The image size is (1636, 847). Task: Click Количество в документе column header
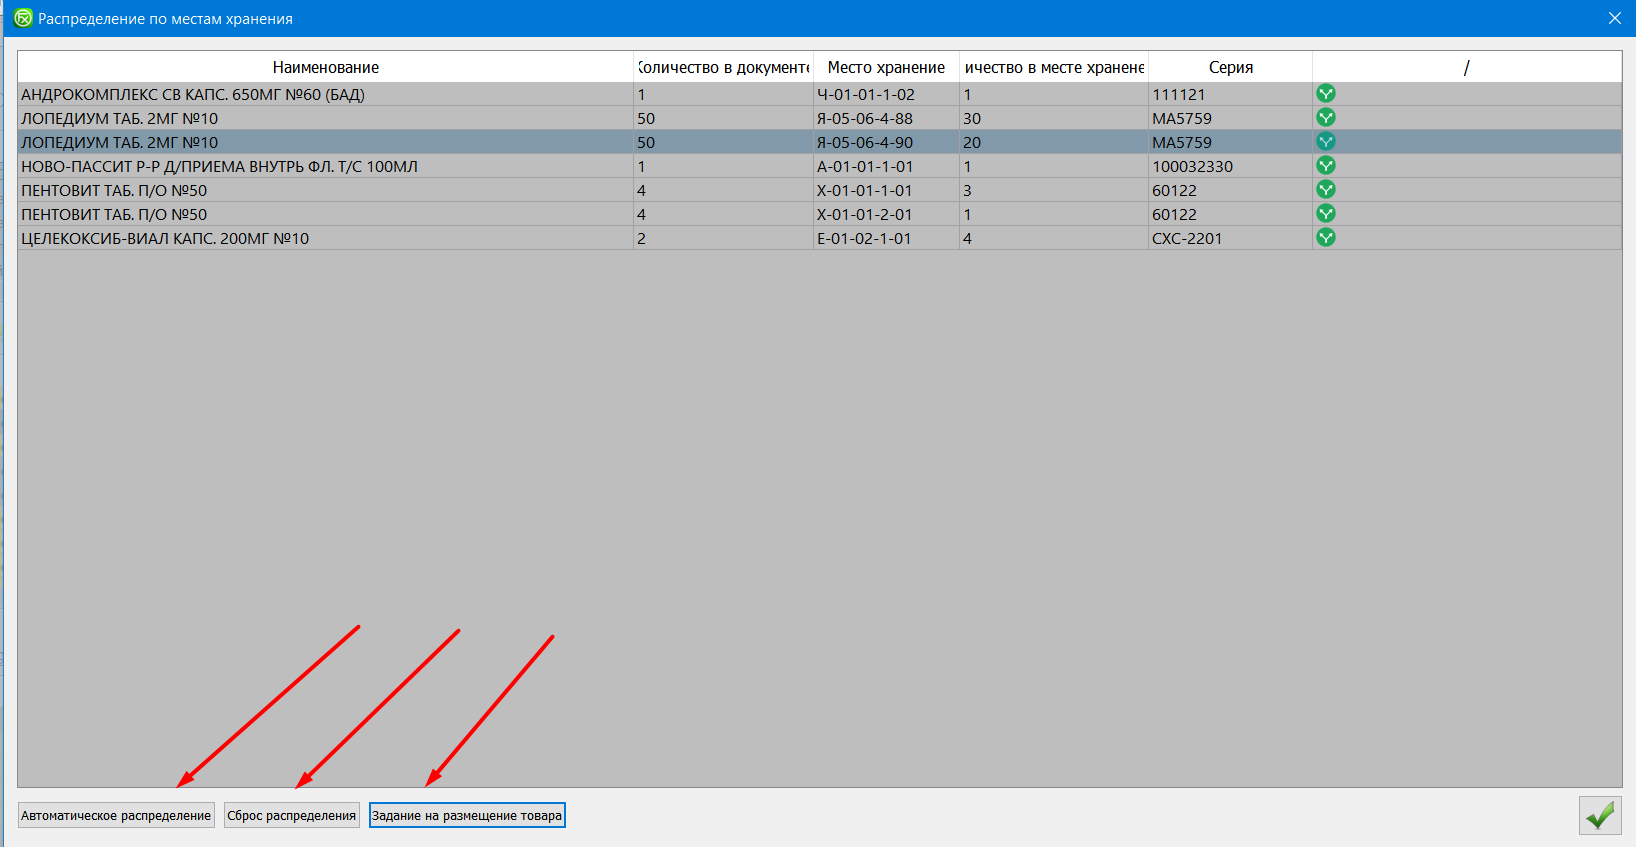(x=723, y=67)
